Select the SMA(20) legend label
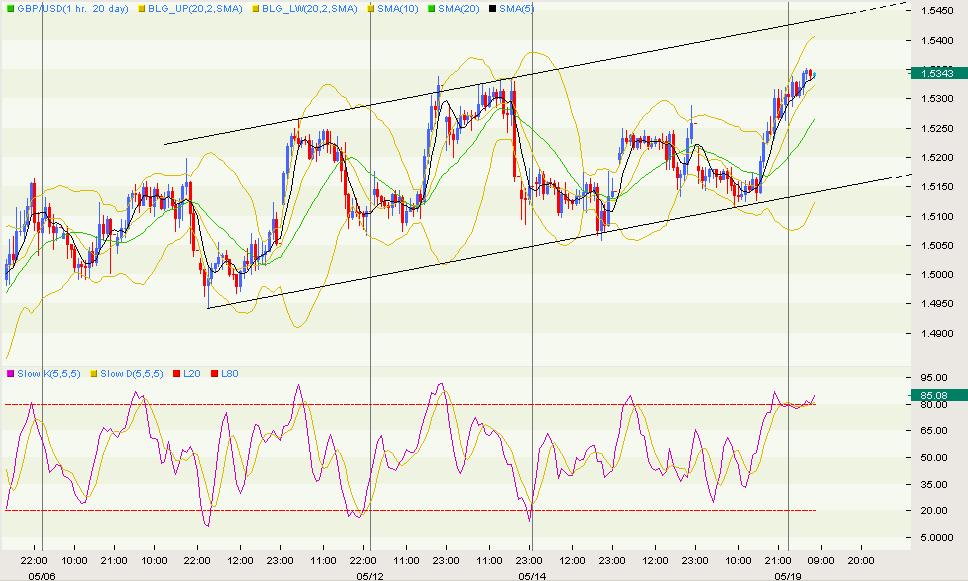Viewport: 968px width, 581px height. (459, 9)
